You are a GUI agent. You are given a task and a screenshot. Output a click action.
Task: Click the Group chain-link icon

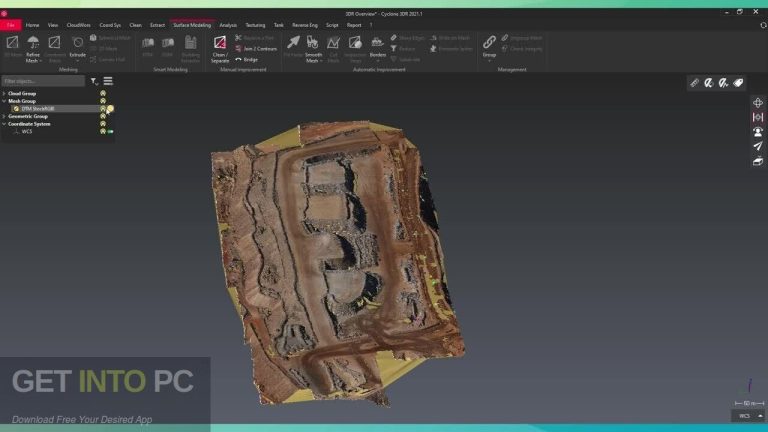pyautogui.click(x=489, y=43)
